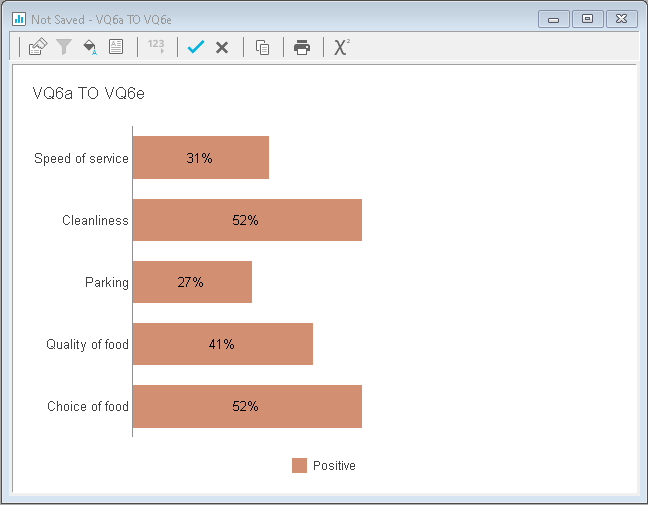Select the Positive legend color swatch
The width and height of the screenshot is (648, 505).
click(299, 465)
